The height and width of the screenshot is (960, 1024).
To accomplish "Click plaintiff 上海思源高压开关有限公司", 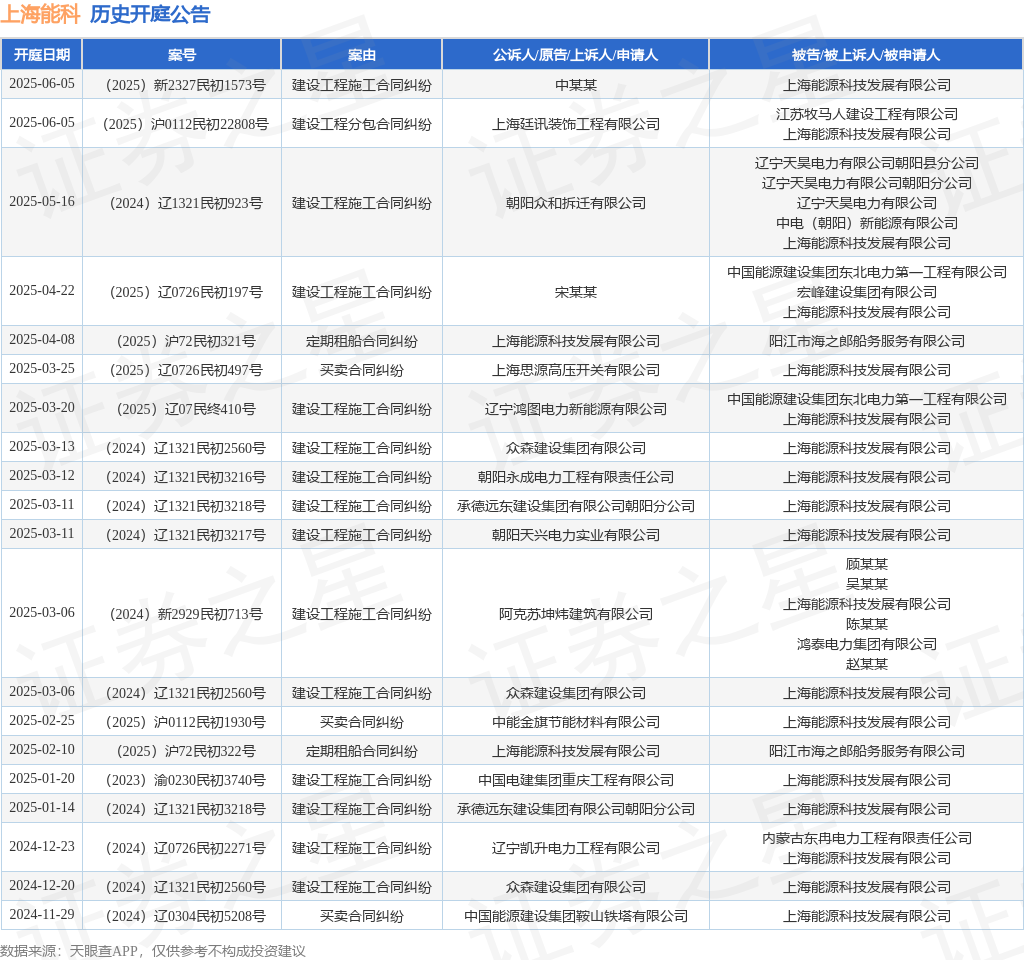I will (575, 370).
